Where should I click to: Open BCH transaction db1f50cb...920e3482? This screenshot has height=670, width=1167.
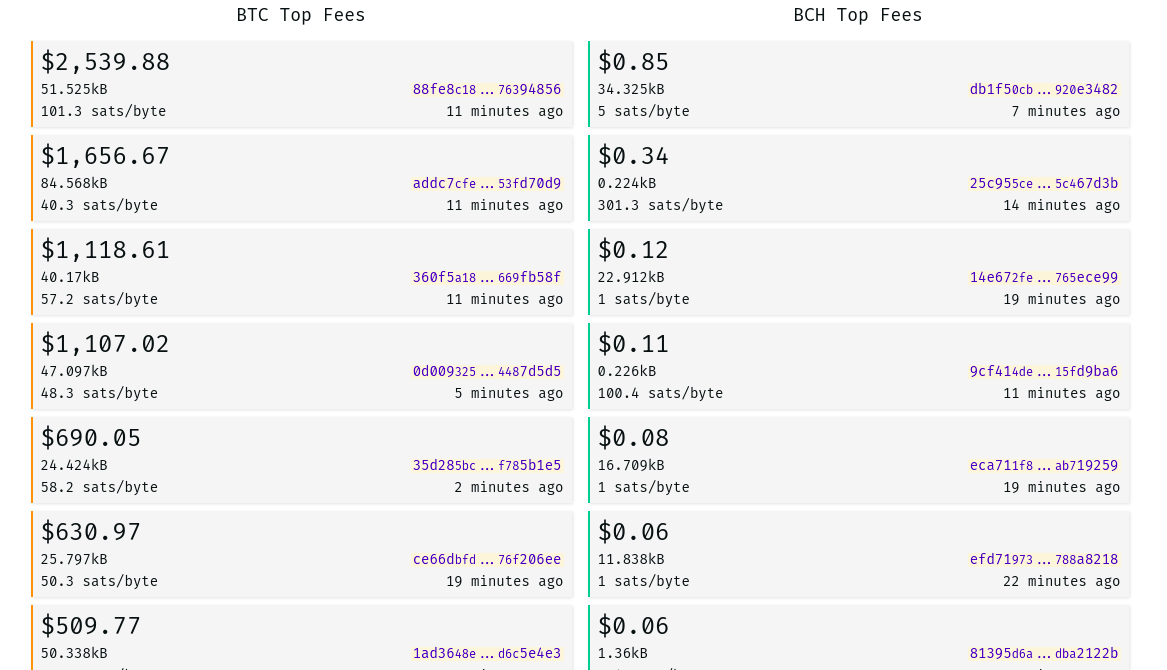(x=1043, y=89)
